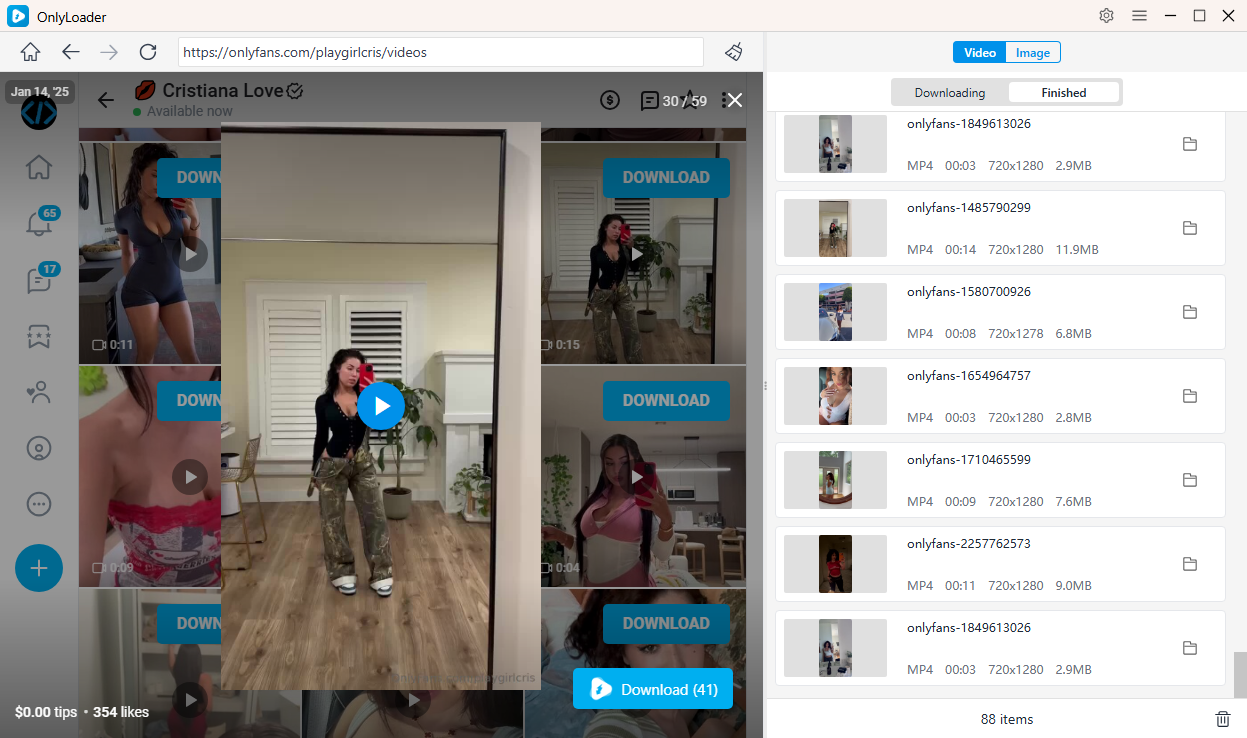Open the OnlyLoader settings gear
This screenshot has height=738, width=1247.
coord(1106,16)
